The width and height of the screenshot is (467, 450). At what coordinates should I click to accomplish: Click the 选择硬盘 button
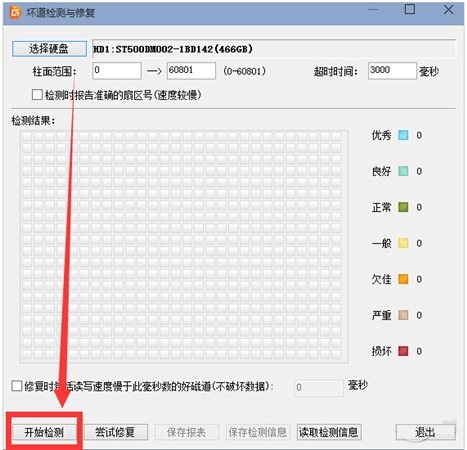tap(49, 49)
